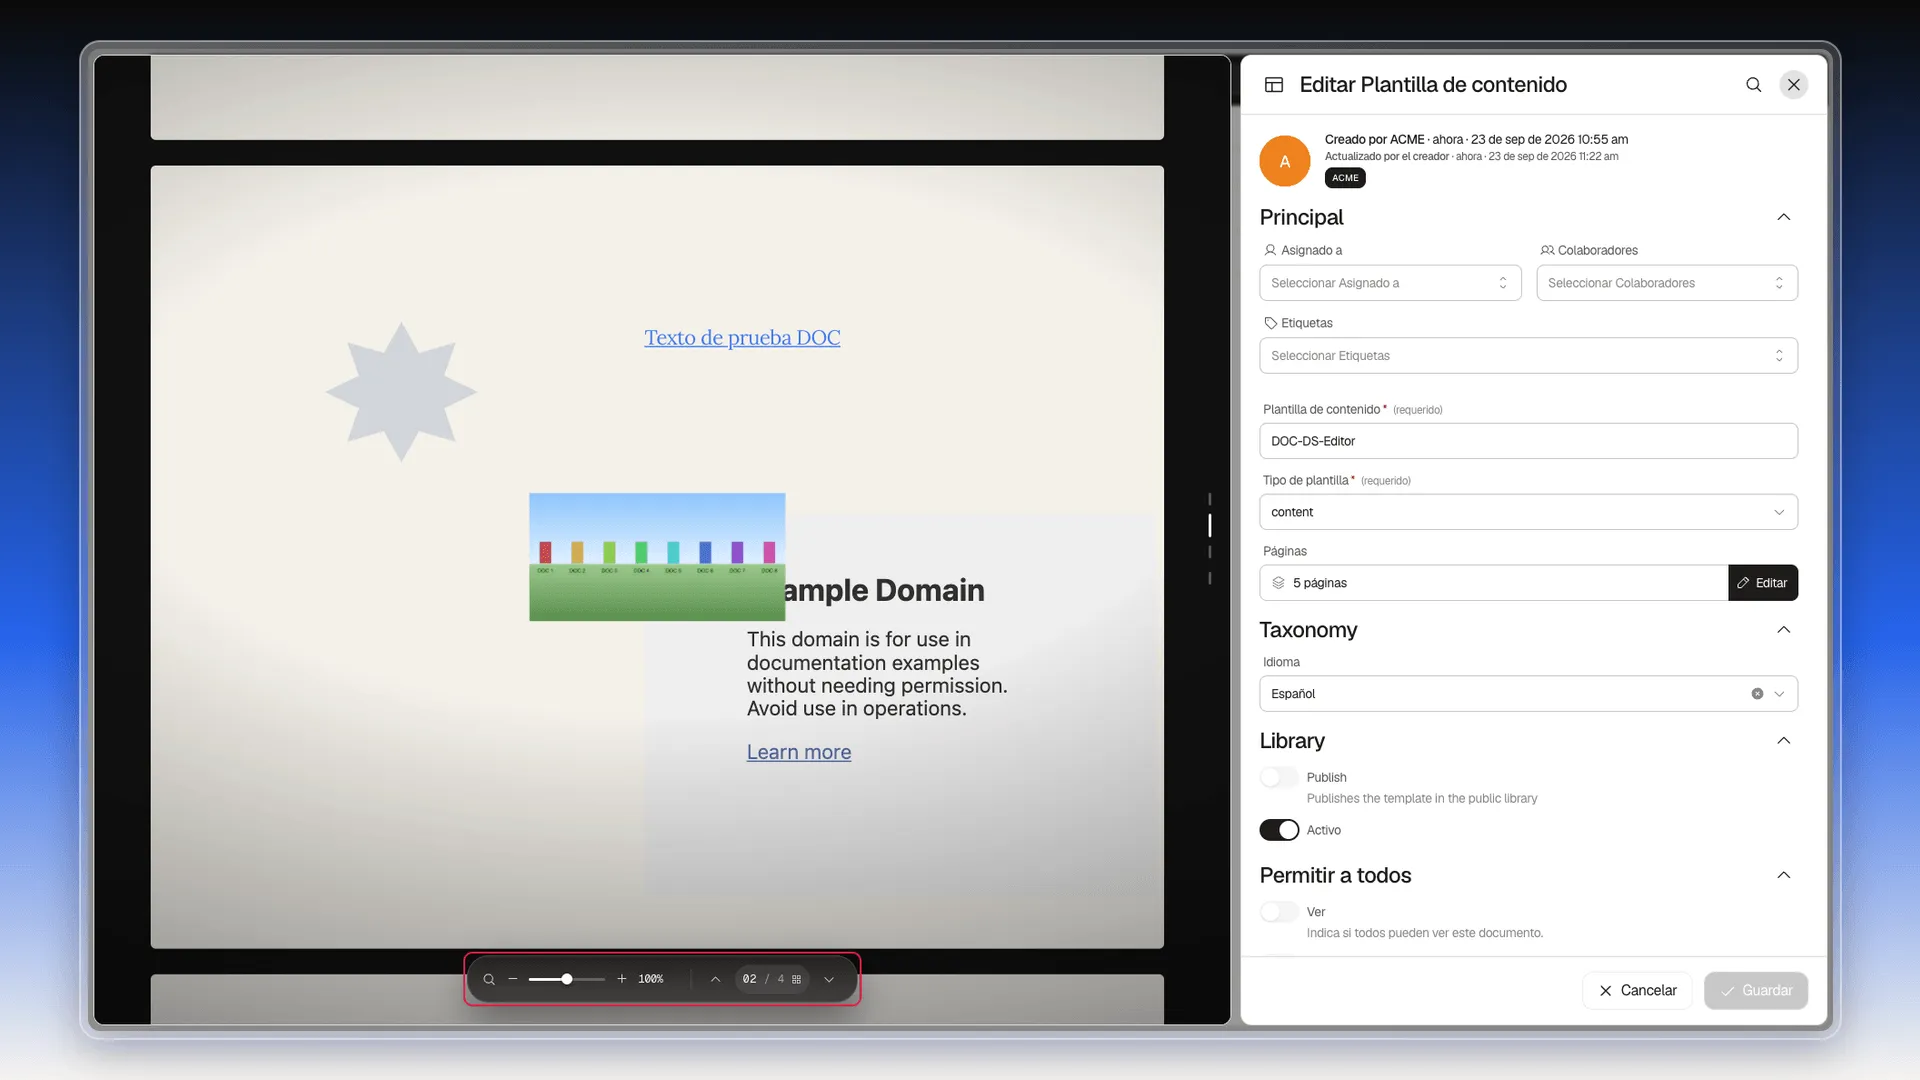Click the Editar pages button
Image resolution: width=1920 pixels, height=1080 pixels.
1763,583
